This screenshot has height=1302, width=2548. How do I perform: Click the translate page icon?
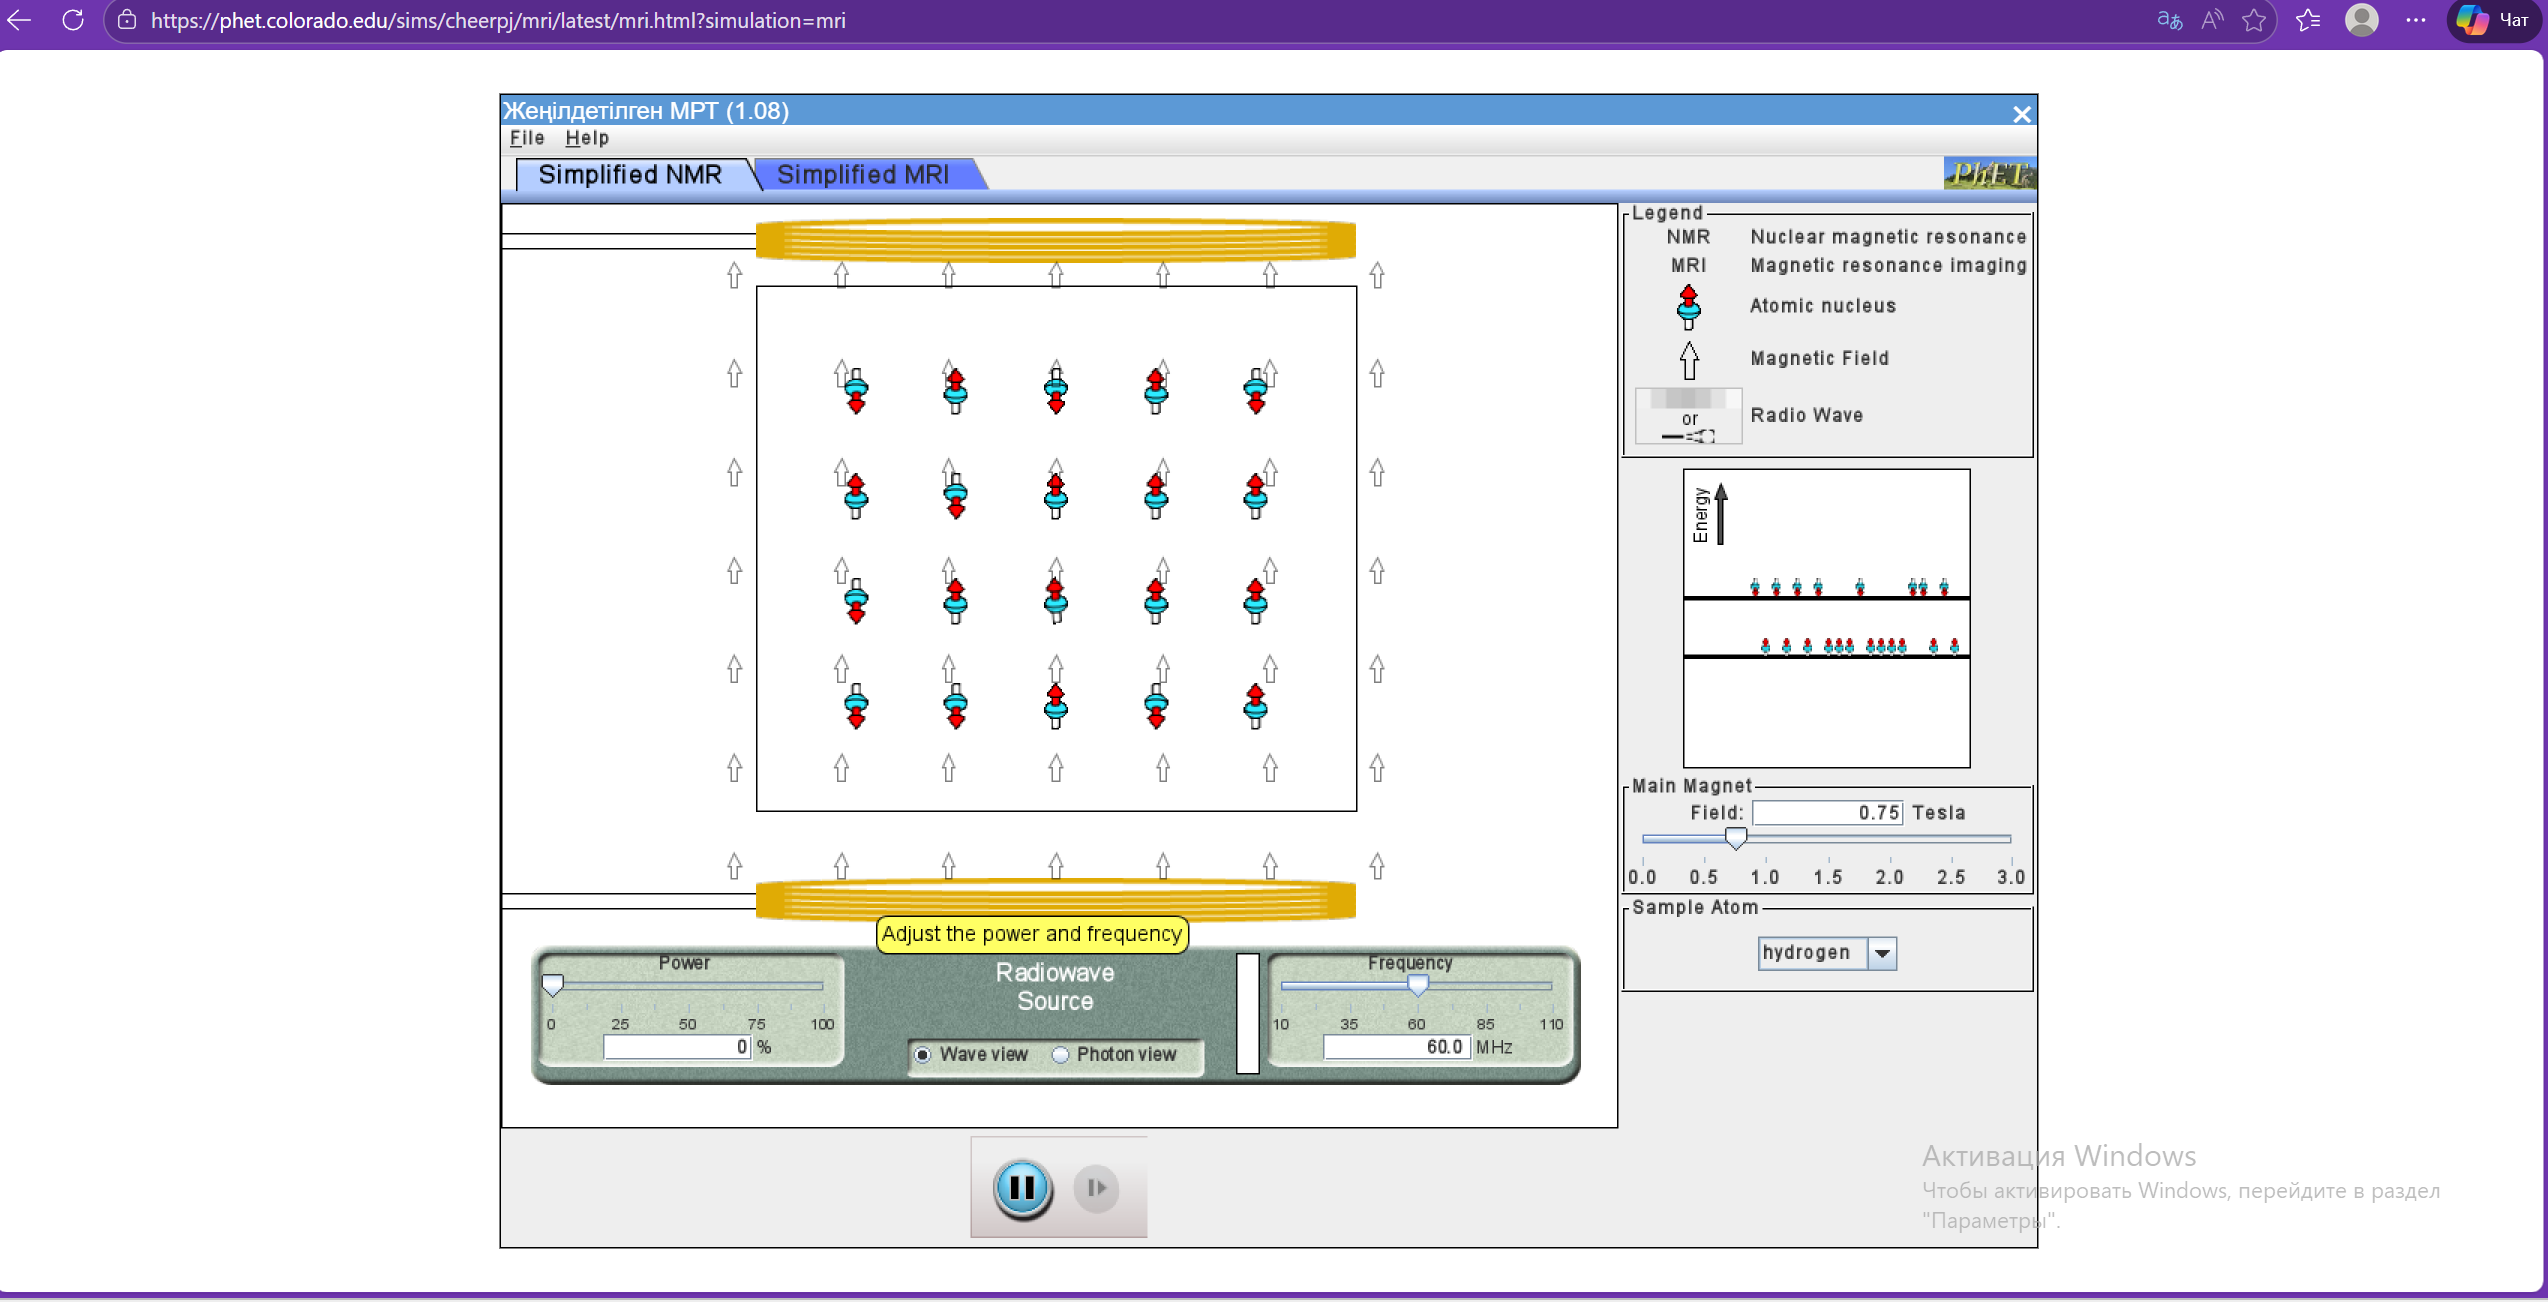click(x=2169, y=20)
